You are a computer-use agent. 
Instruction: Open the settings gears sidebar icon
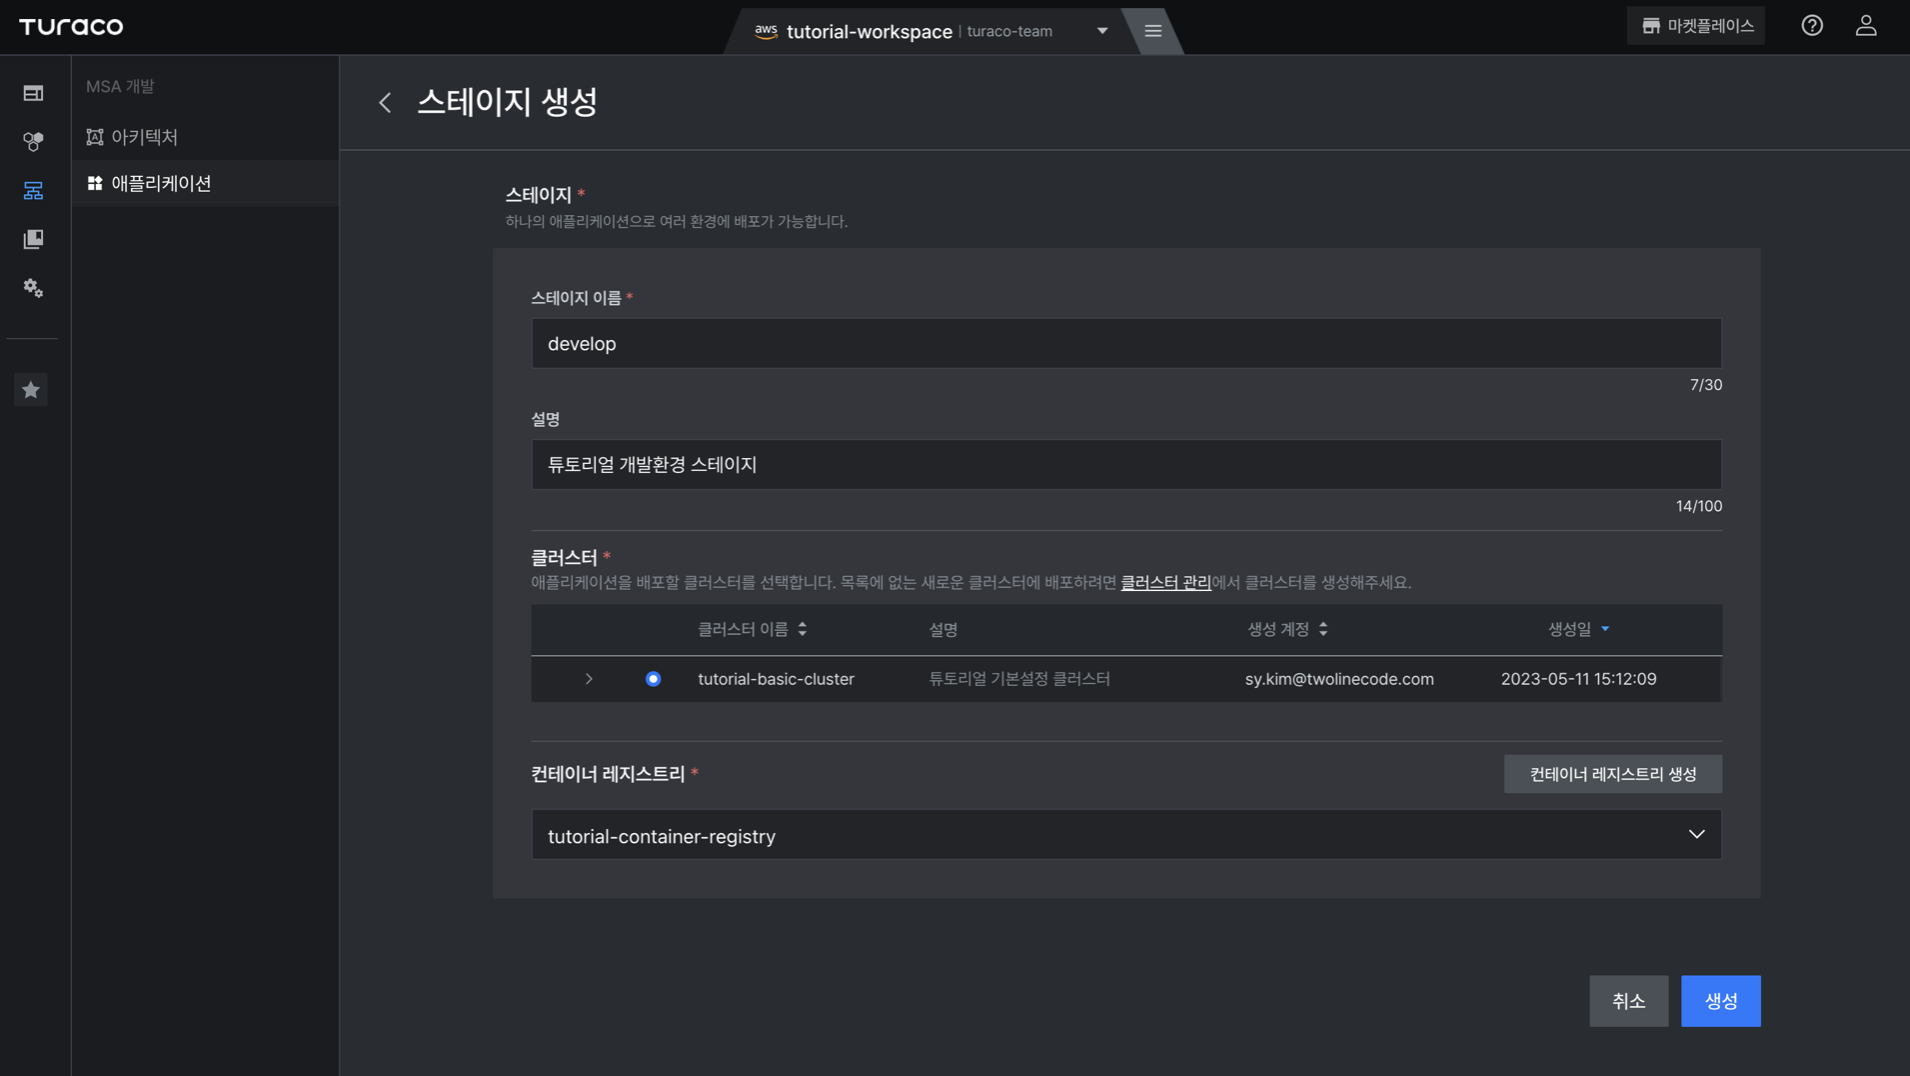(x=33, y=288)
